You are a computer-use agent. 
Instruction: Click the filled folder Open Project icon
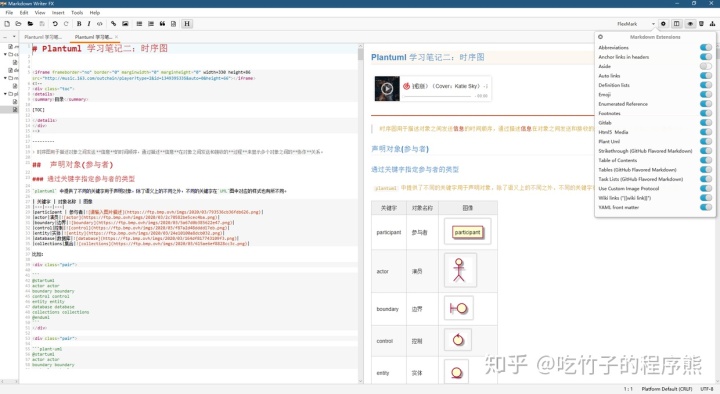[30, 24]
